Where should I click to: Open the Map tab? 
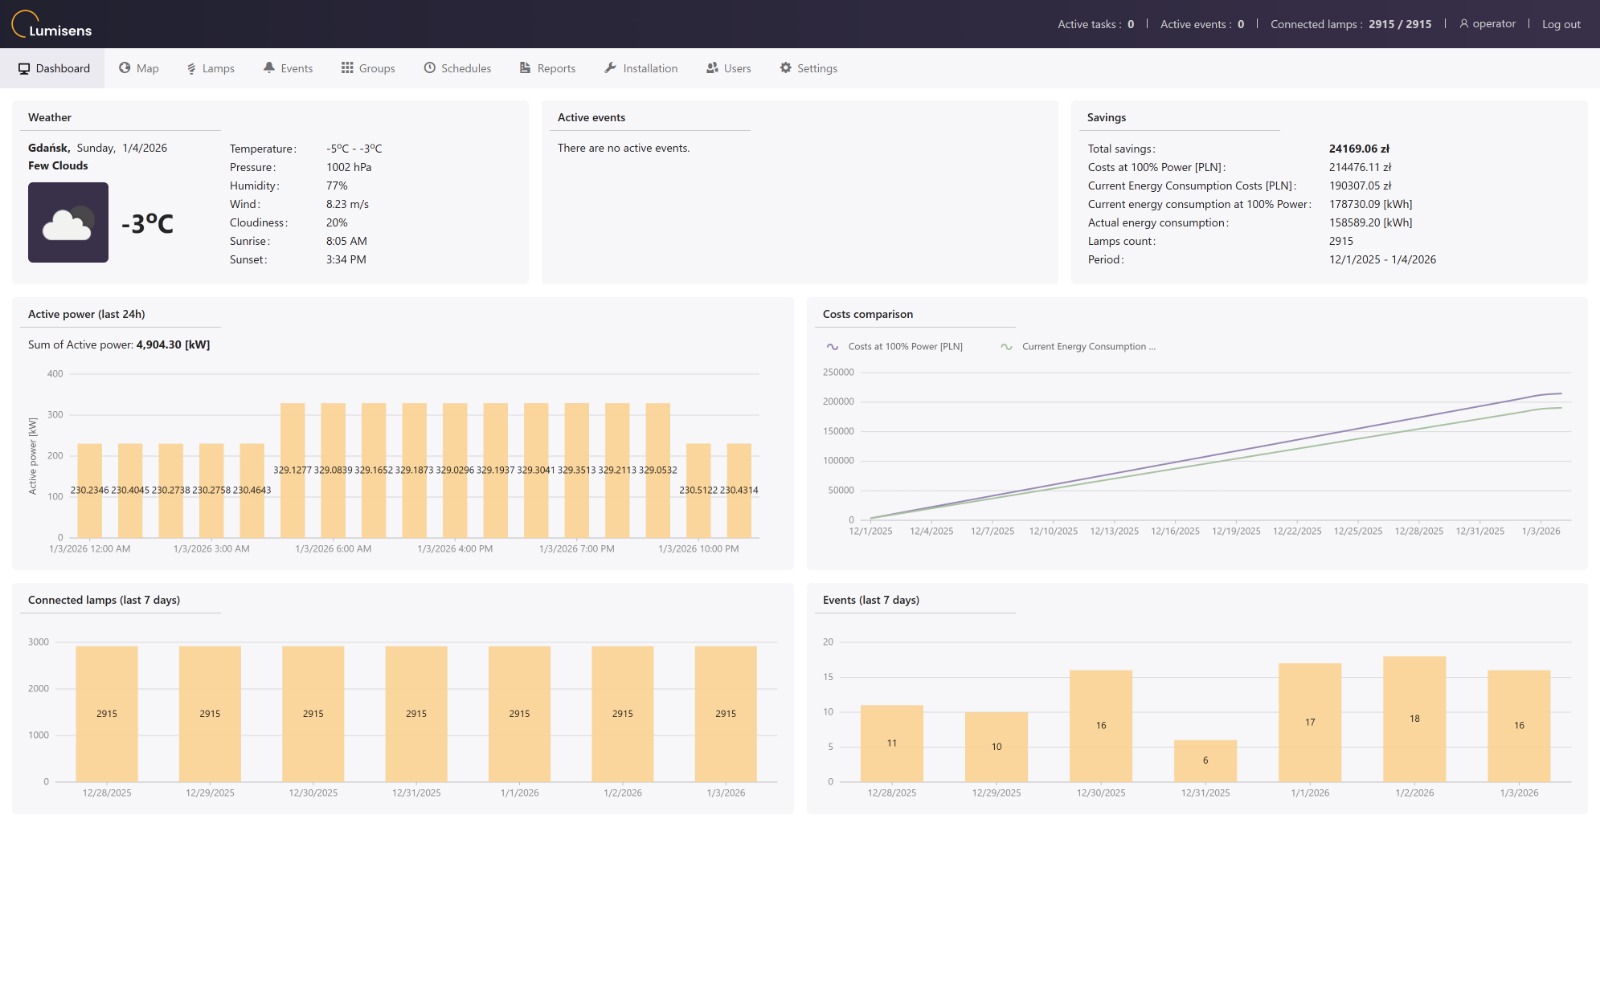pos(139,68)
